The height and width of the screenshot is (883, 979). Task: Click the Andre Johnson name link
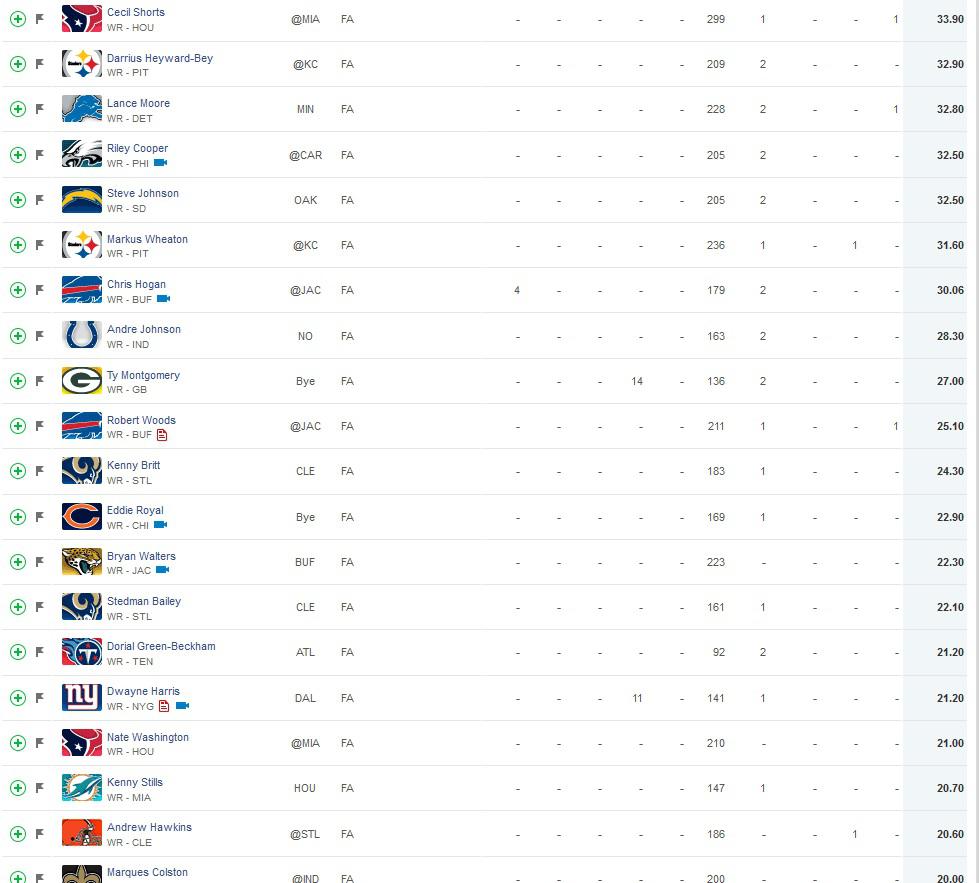(x=144, y=329)
